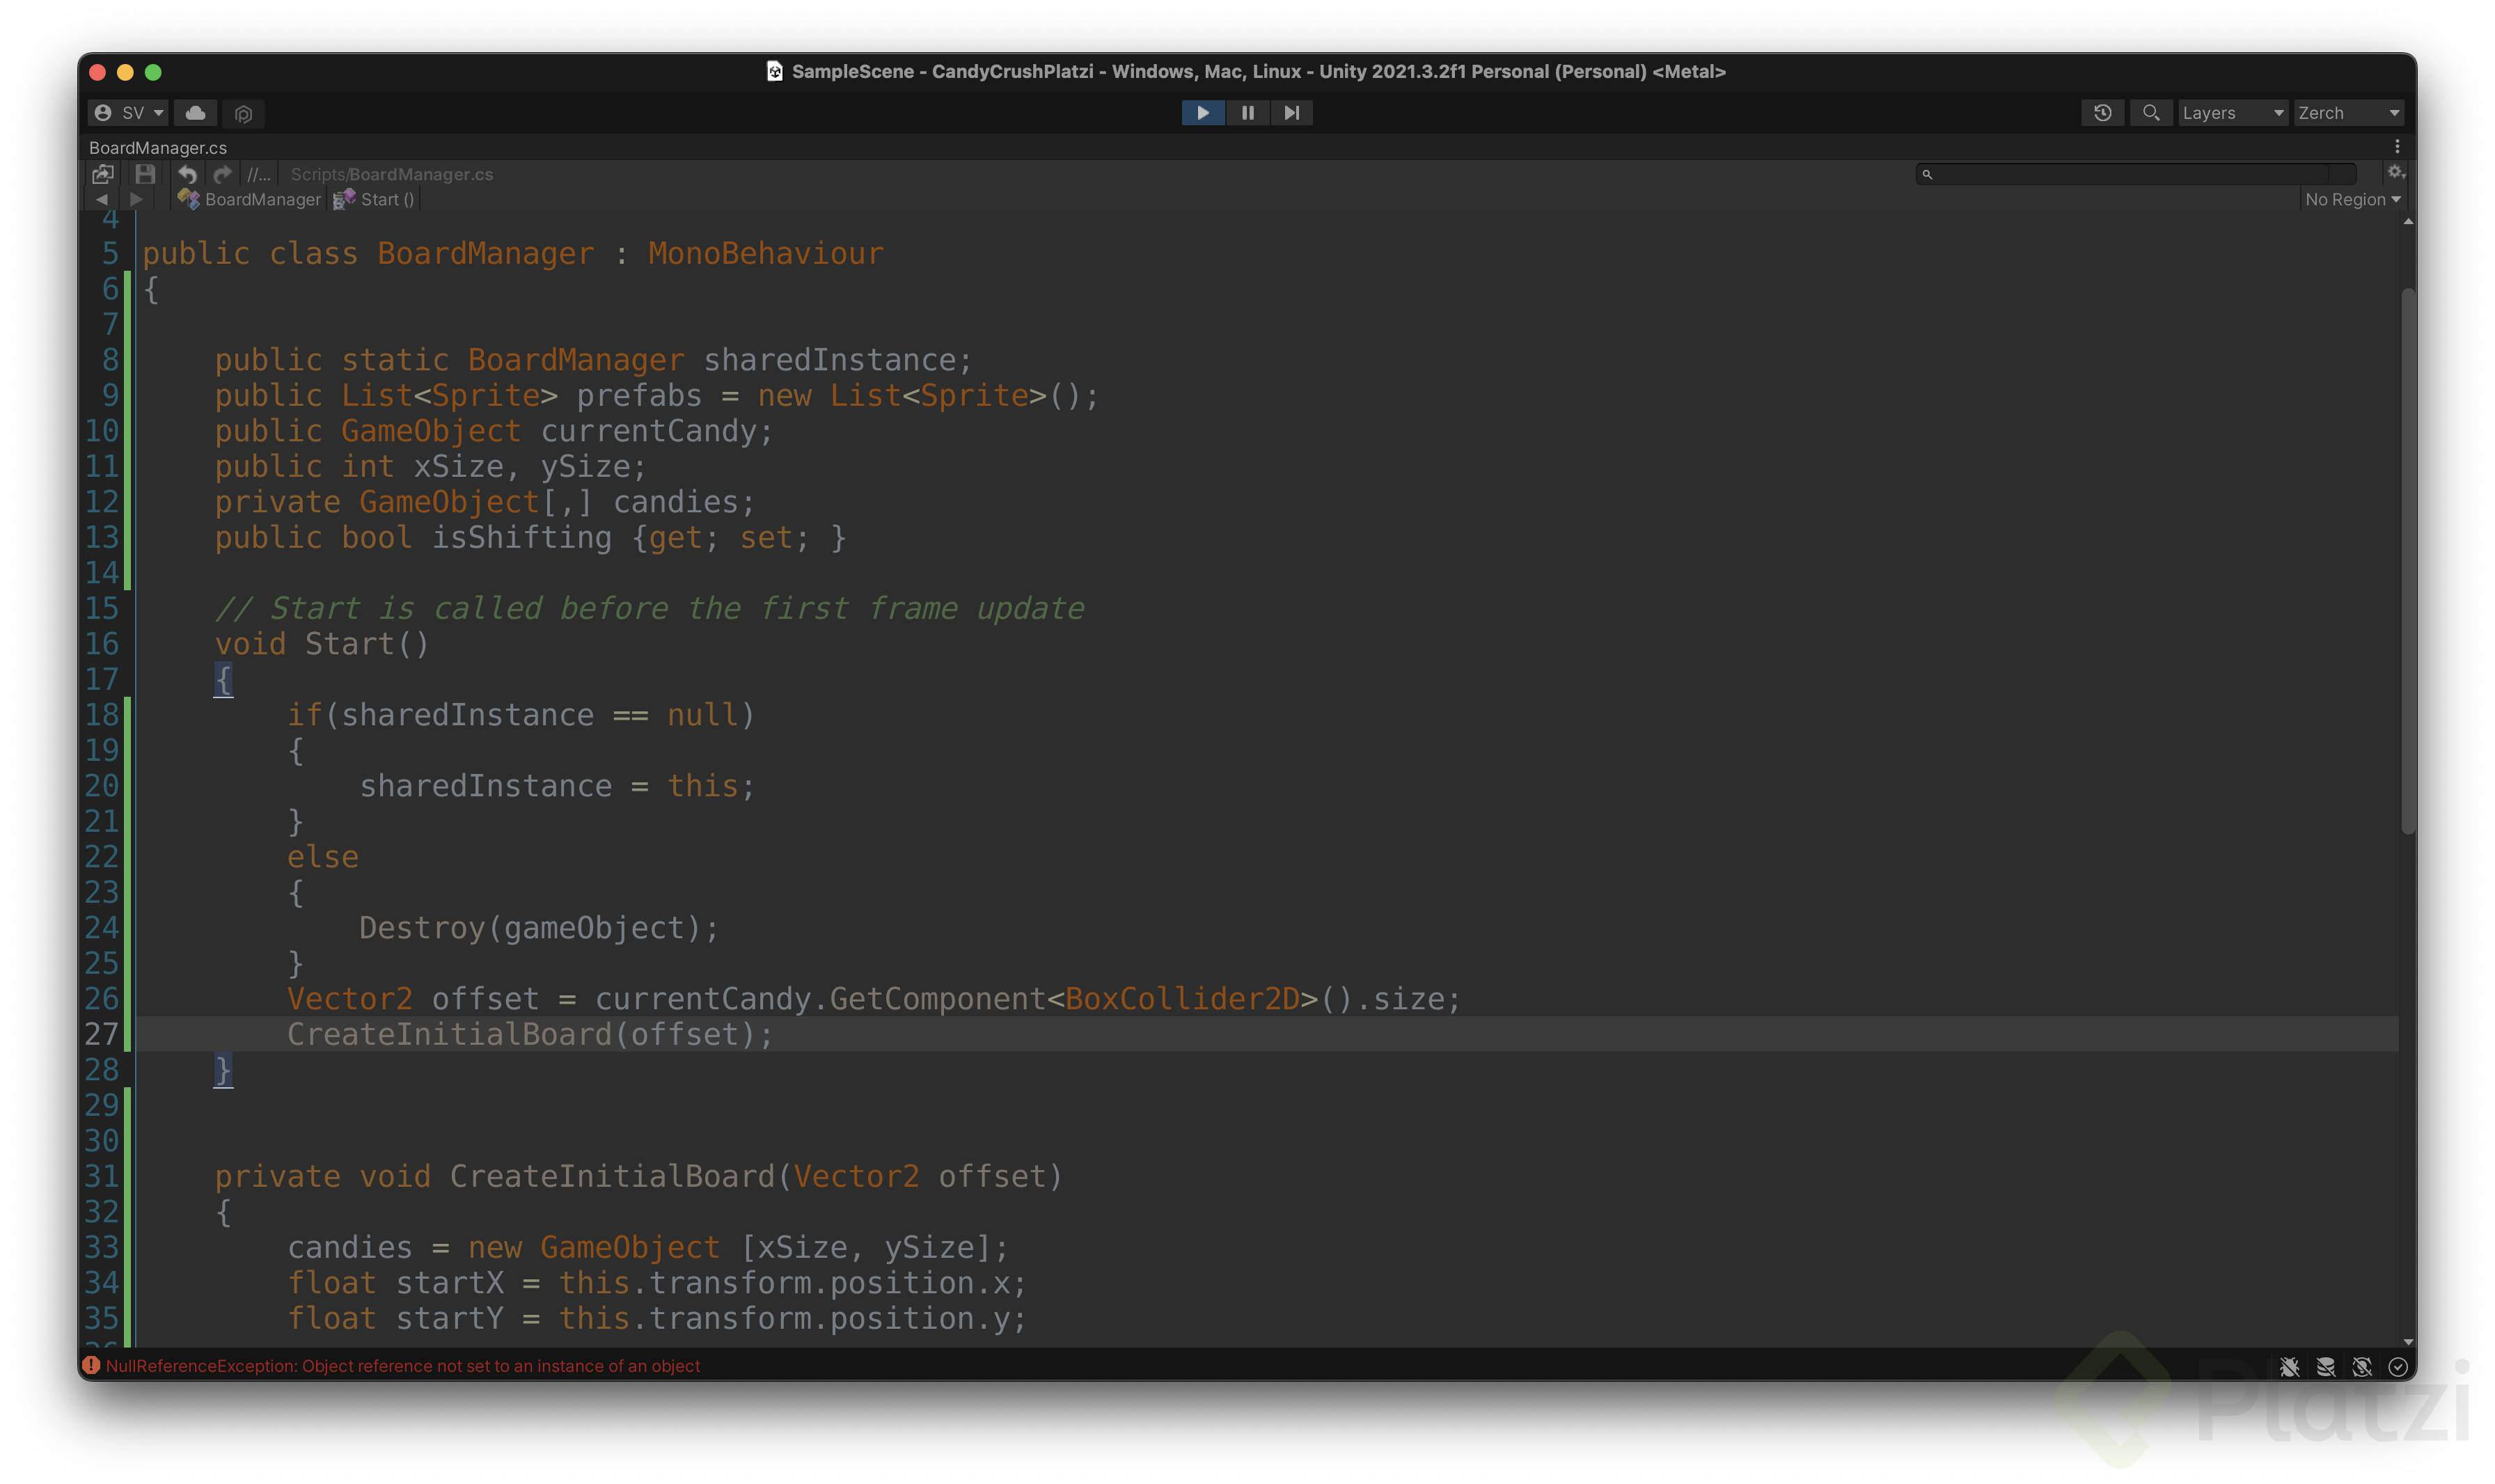Click the open-in-external-editor icon
The width and height of the screenshot is (2495, 1484).
coord(102,174)
